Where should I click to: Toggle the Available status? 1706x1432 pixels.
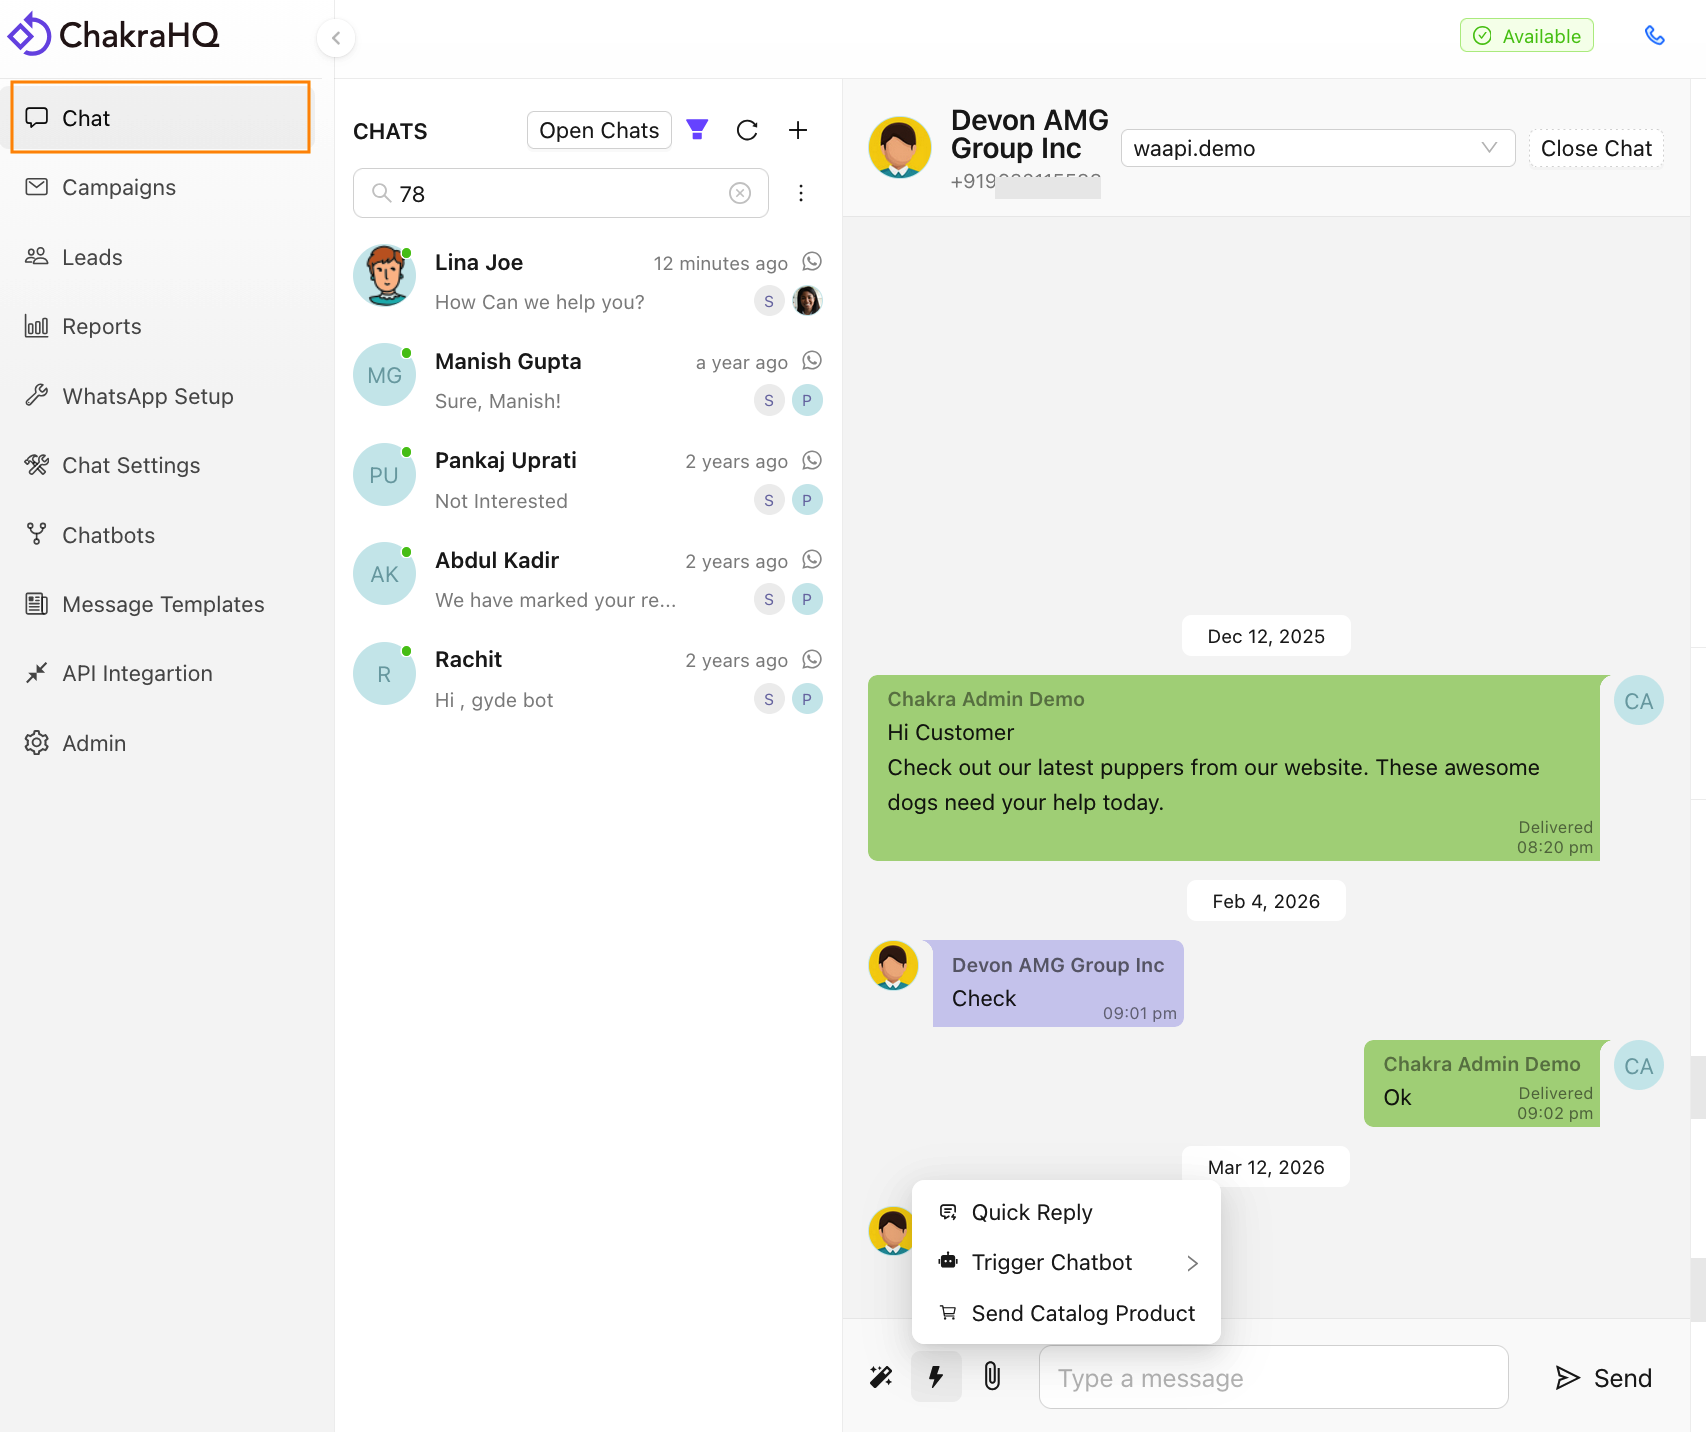coord(1526,35)
